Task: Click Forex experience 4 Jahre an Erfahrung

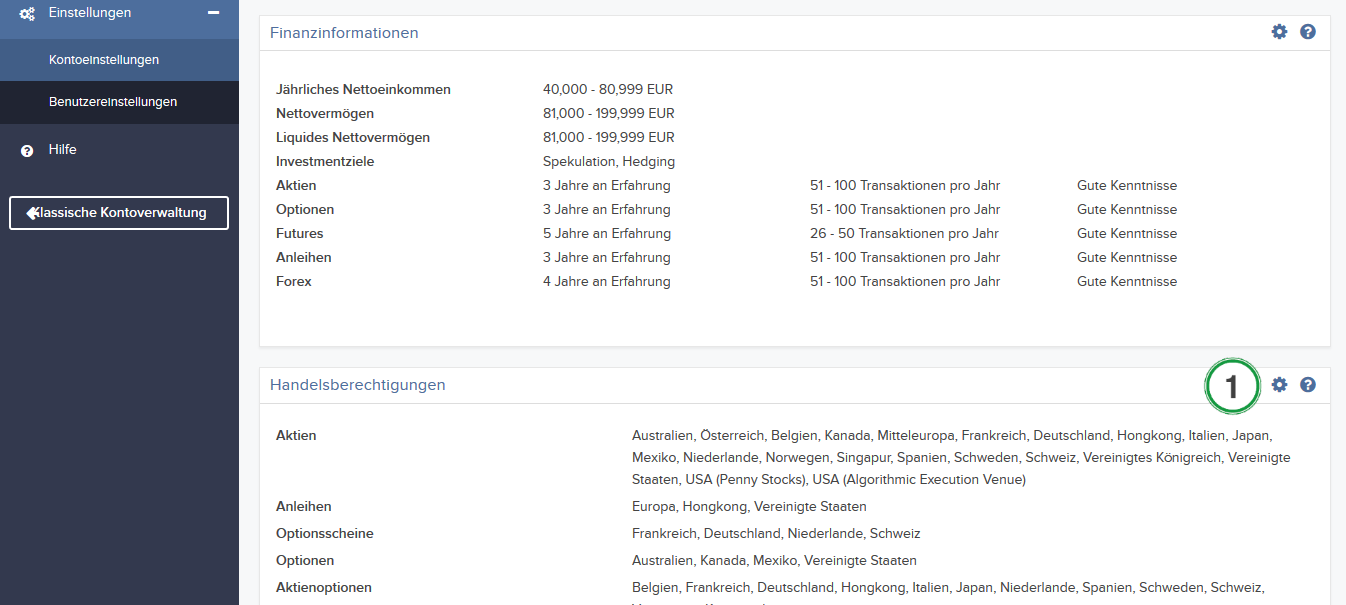Action: tap(607, 282)
